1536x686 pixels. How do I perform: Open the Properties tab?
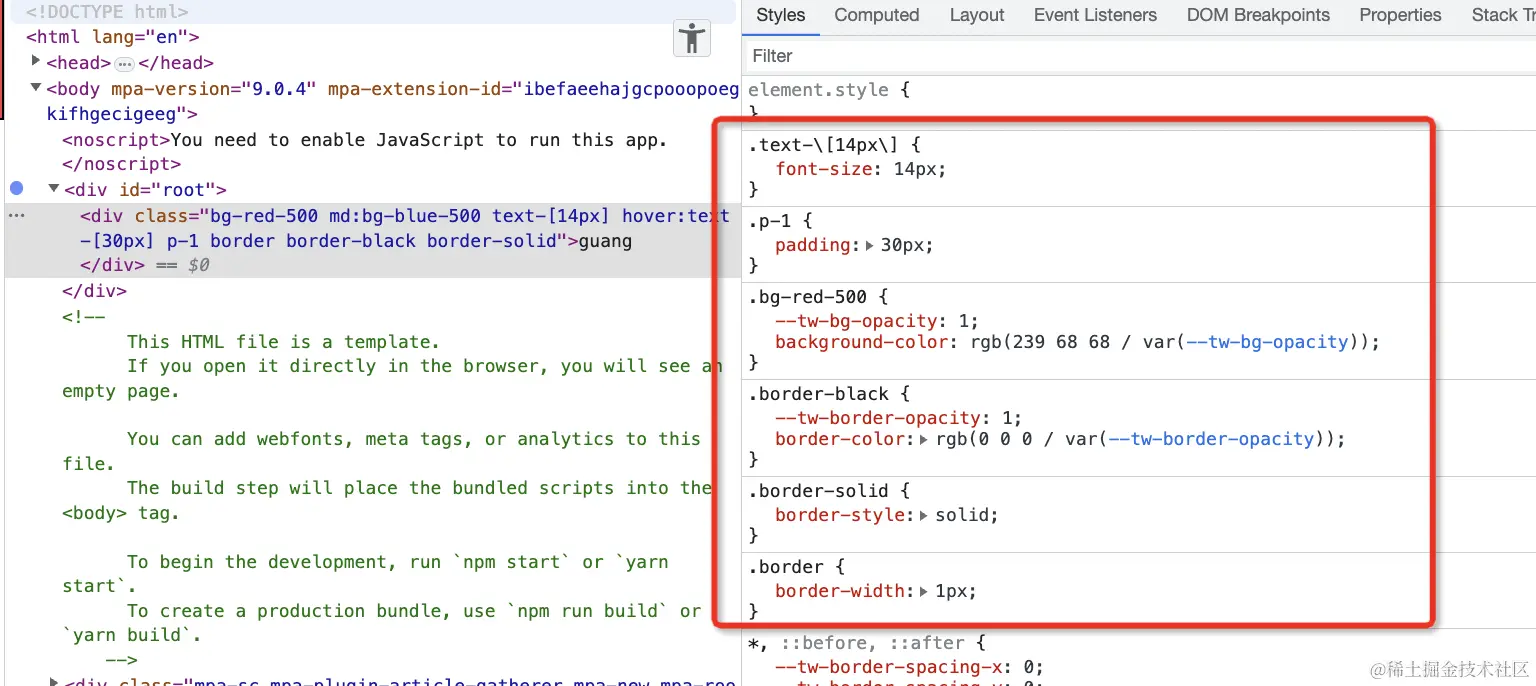(x=1400, y=15)
